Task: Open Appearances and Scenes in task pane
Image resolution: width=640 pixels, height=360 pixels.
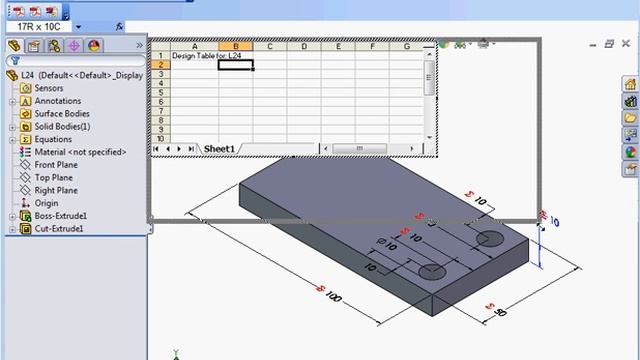Action: click(630, 152)
